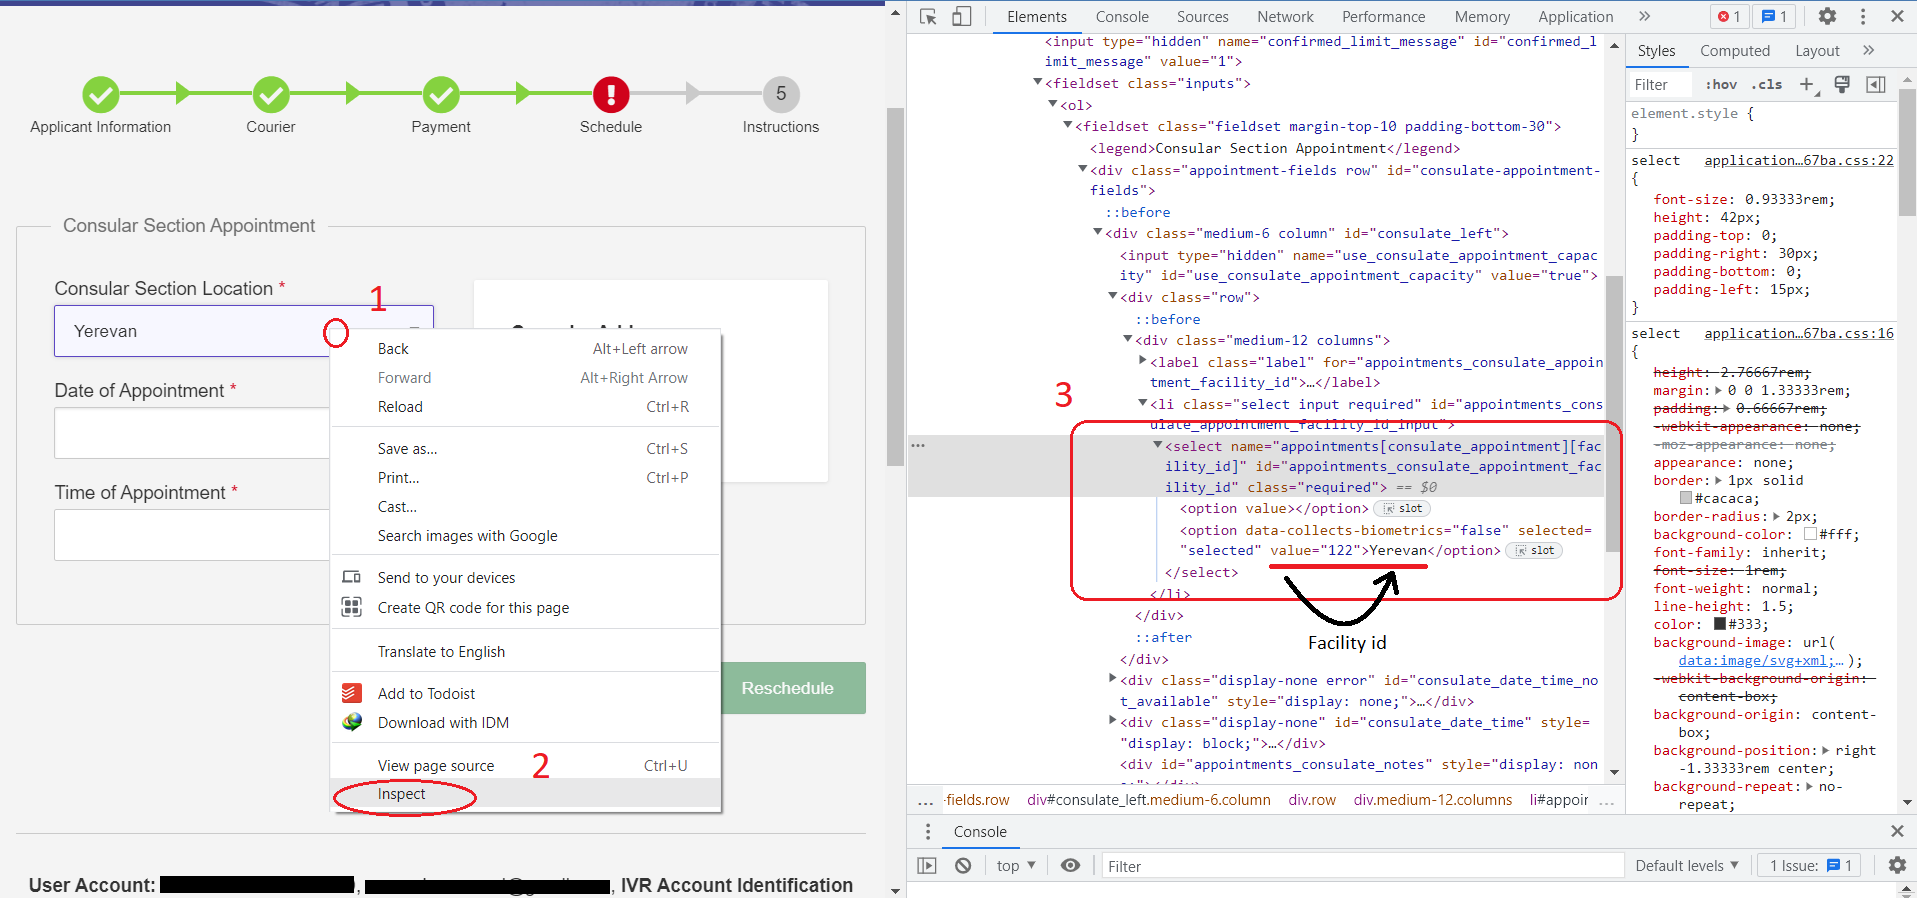Add new style rule plus icon
1920x898 pixels.
coord(1807,84)
